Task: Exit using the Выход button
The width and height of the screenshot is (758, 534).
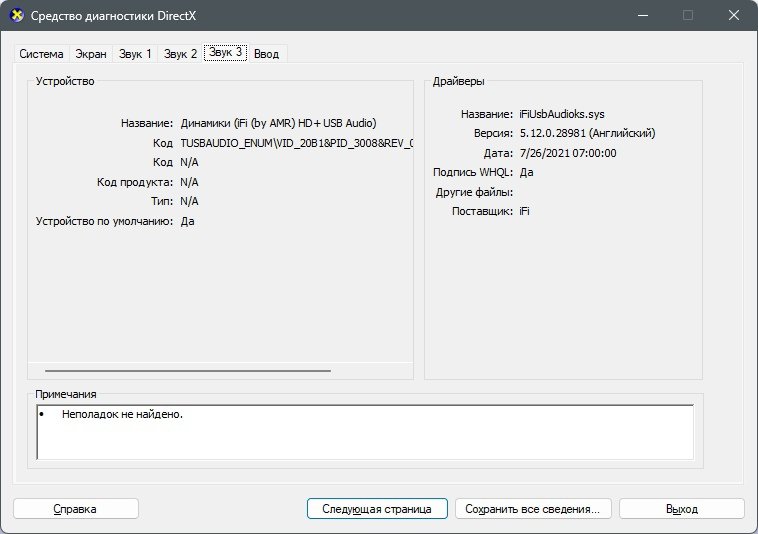Action: pos(682,509)
